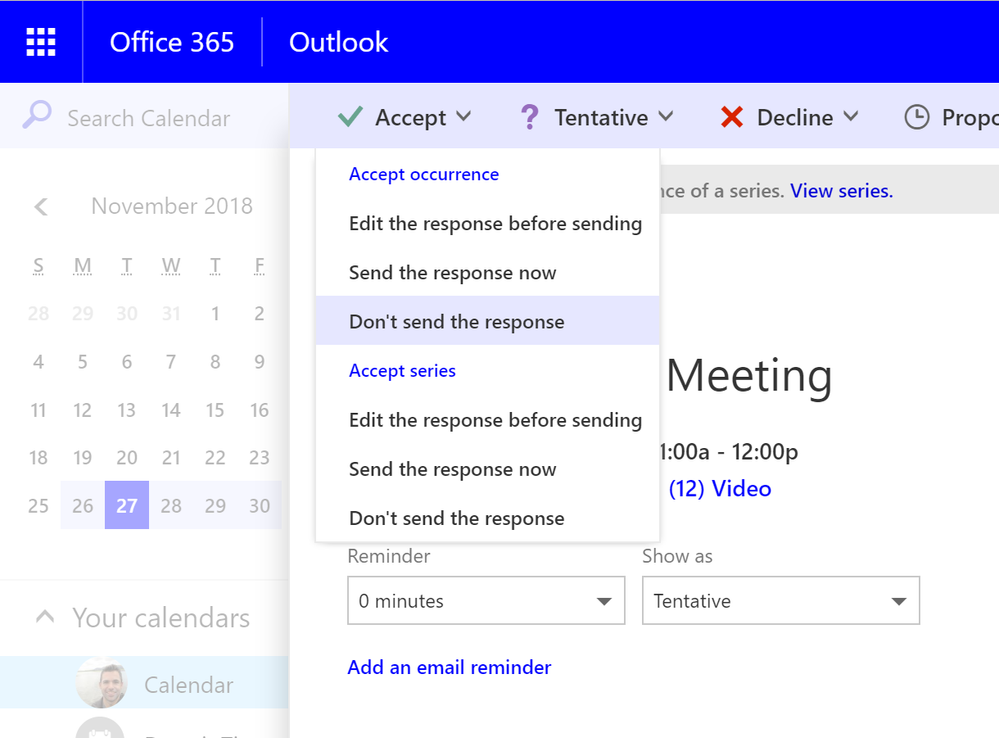This screenshot has height=738, width=999.
Task: Select November 25 in mini calendar
Action: (x=38, y=505)
